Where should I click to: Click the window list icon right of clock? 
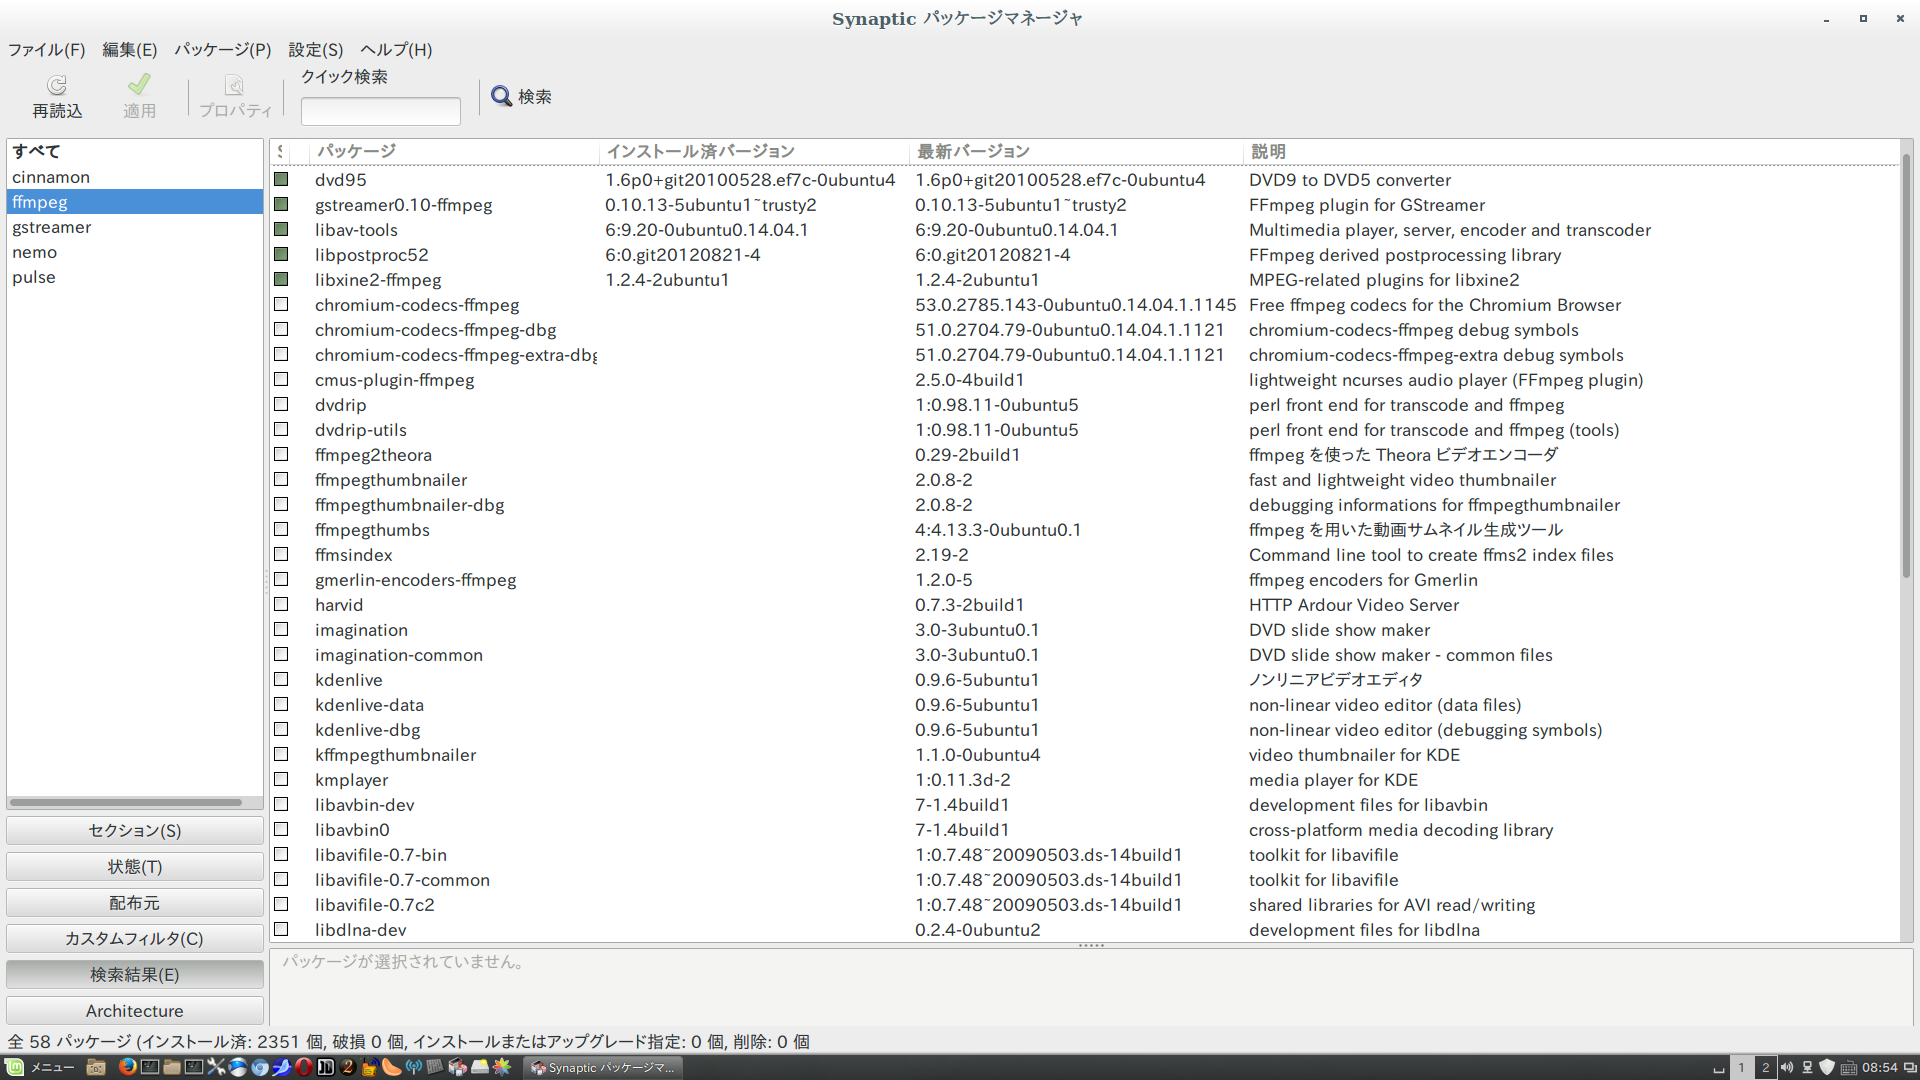pos(1910,1067)
